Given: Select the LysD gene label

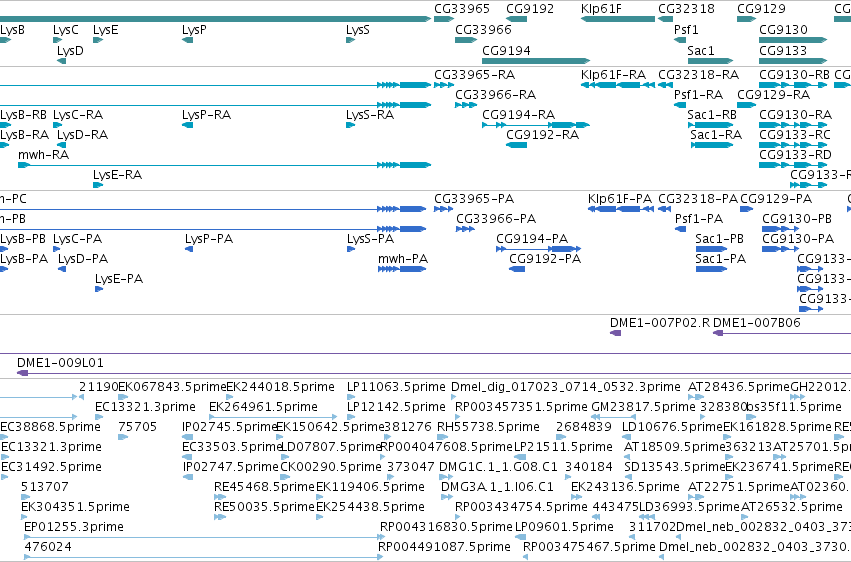Looking at the screenshot, I should [x=70, y=51].
